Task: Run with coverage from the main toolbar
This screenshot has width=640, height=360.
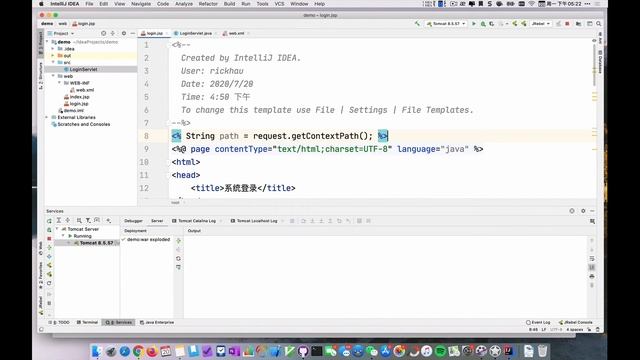Action: 492,24
